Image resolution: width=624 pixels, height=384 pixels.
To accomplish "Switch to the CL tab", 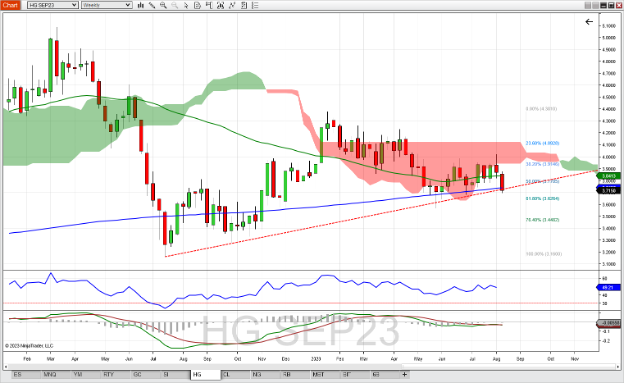I will [236, 374].
